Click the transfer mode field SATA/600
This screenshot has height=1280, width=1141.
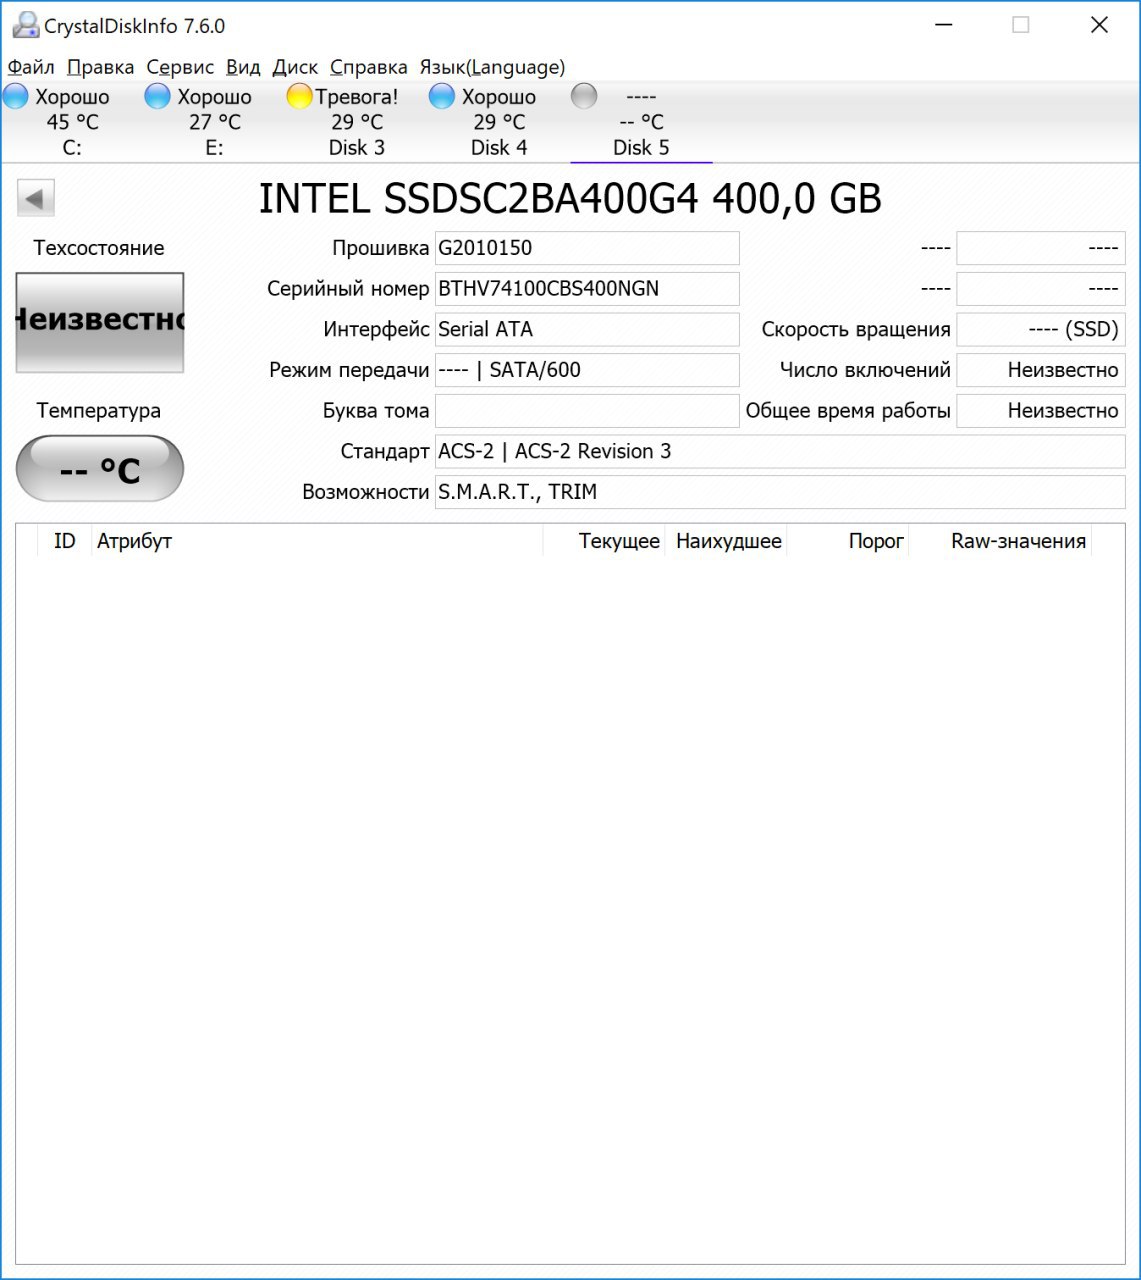pos(587,370)
